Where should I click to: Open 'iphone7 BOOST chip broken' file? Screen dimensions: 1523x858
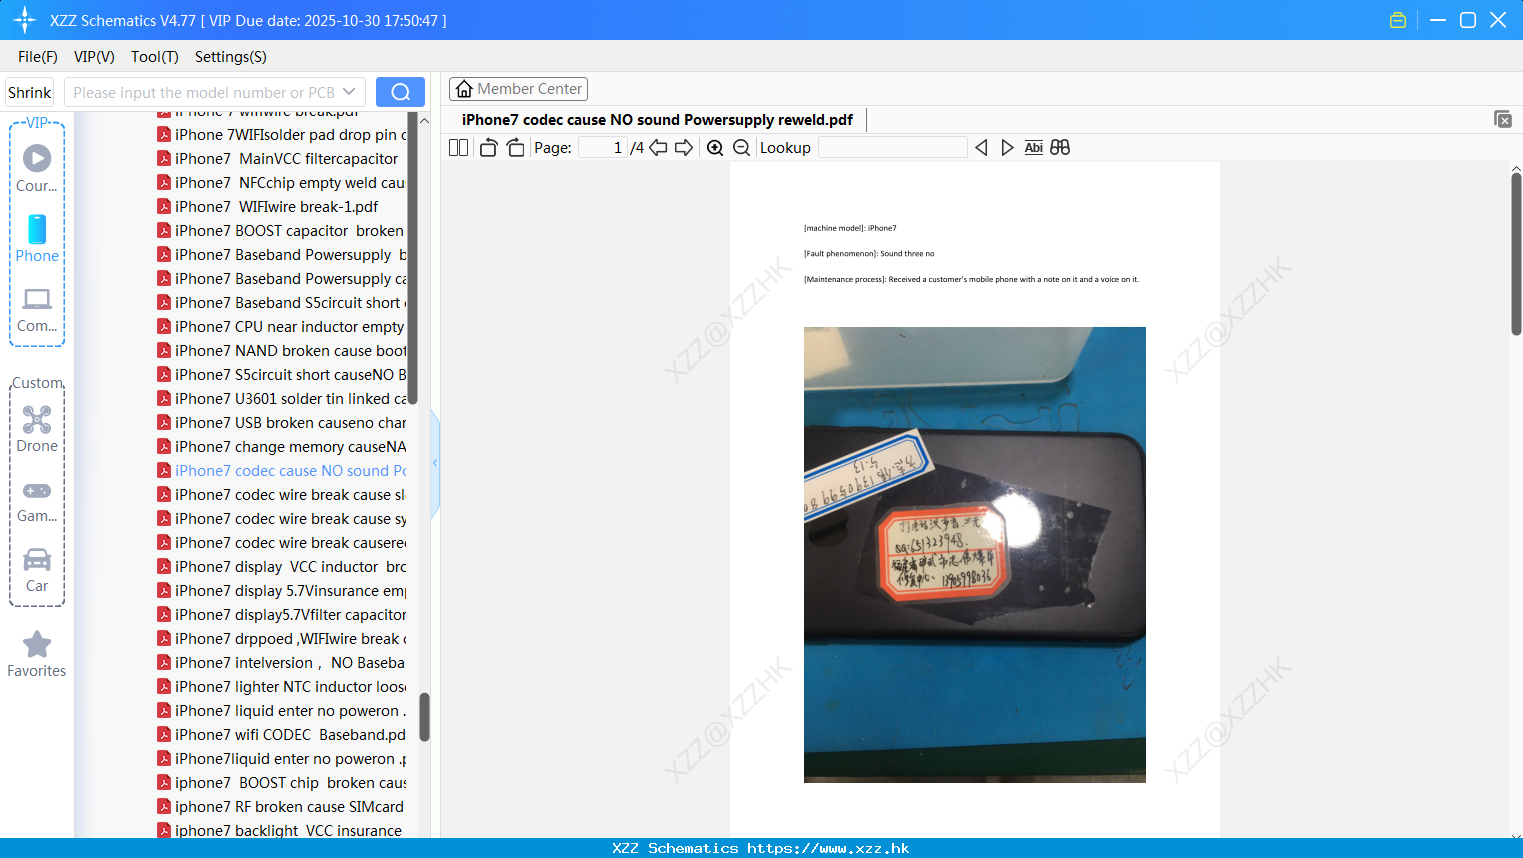click(x=282, y=783)
